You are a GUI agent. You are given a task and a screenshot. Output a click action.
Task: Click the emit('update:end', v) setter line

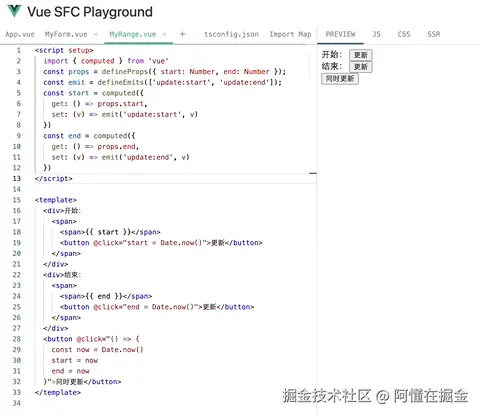coord(120,157)
